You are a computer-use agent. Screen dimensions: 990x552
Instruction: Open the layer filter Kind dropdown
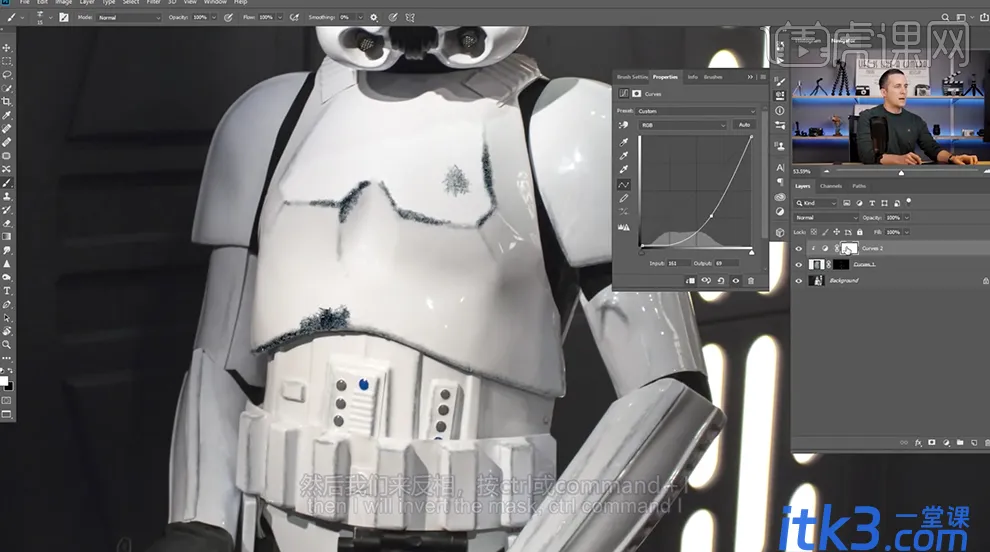pyautogui.click(x=816, y=203)
